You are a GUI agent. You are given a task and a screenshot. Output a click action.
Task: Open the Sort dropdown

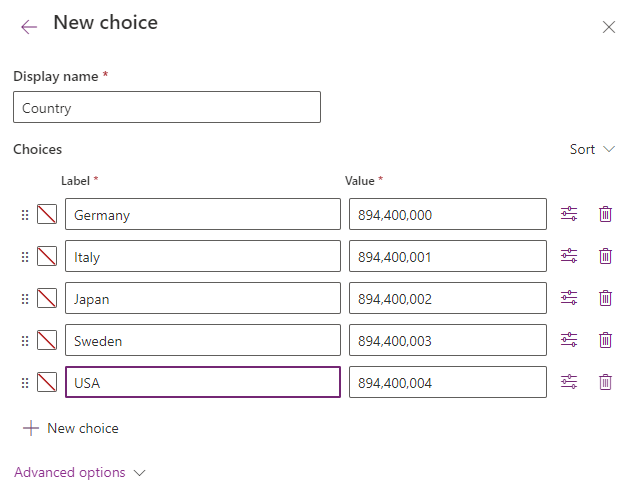(595, 149)
